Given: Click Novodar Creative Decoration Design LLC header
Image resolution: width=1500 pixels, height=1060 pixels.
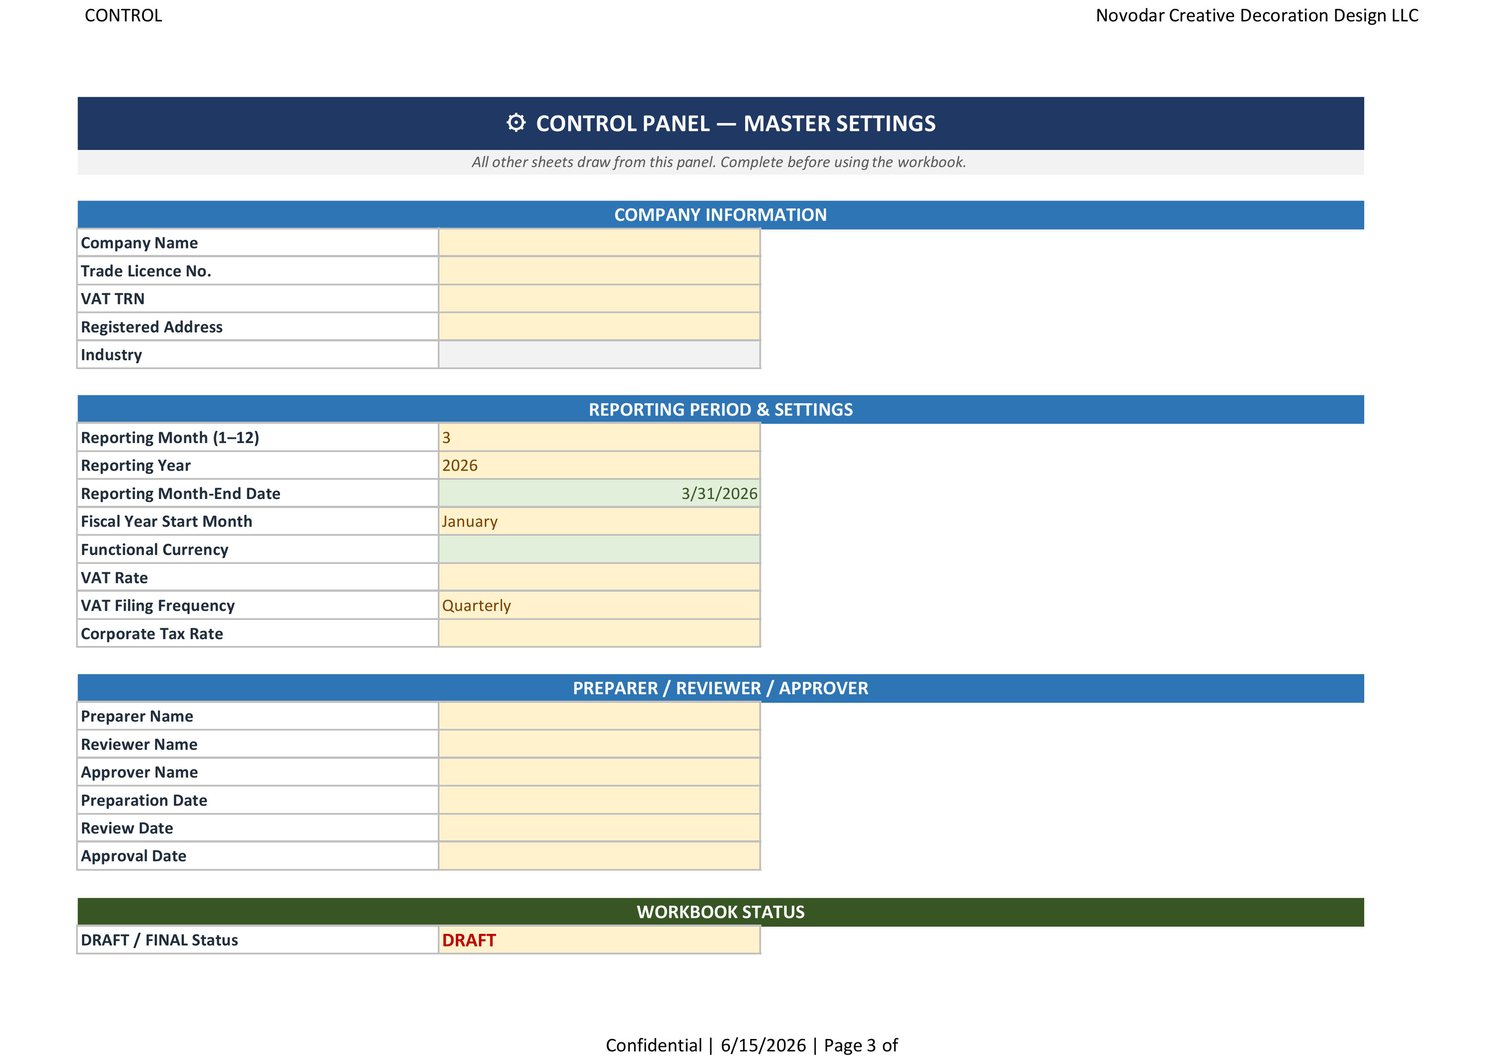Looking at the screenshot, I should [1257, 15].
